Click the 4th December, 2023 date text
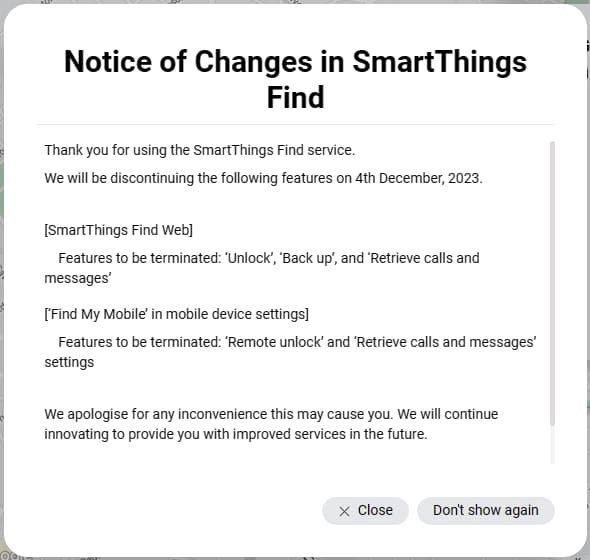This screenshot has width=590, height=560. coord(418,178)
